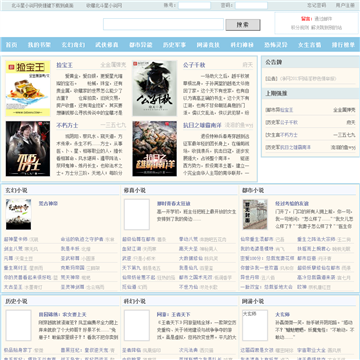View the 排行榜单 rankings tab
This screenshot has width=360, height=360.
point(343,45)
